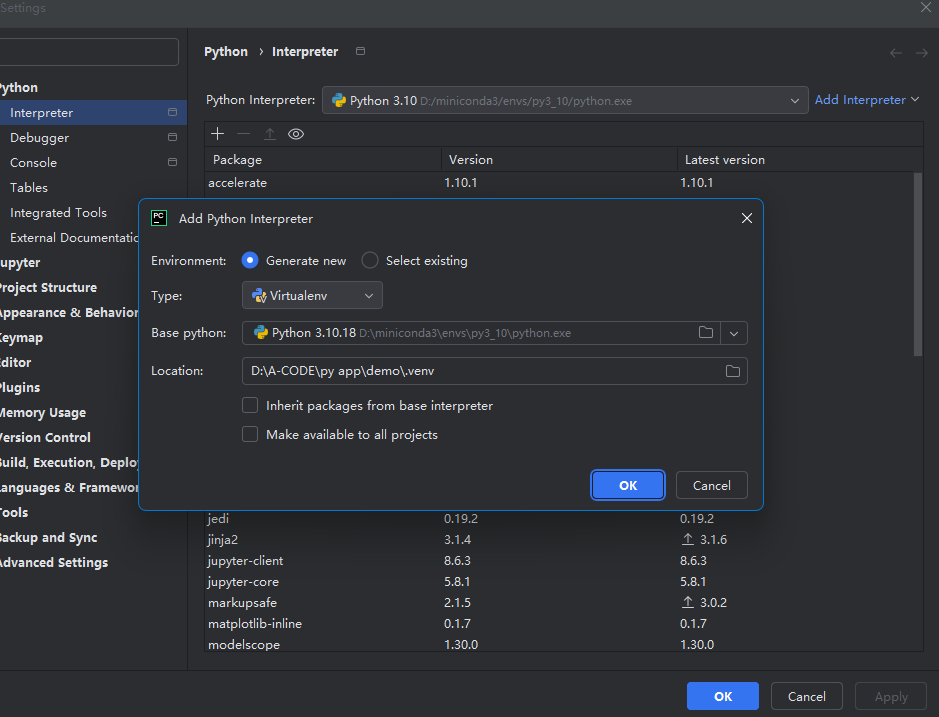Viewport: 939px width, 717px height.
Task: Open the Python Interpreter combo box
Action: pyautogui.click(x=565, y=100)
